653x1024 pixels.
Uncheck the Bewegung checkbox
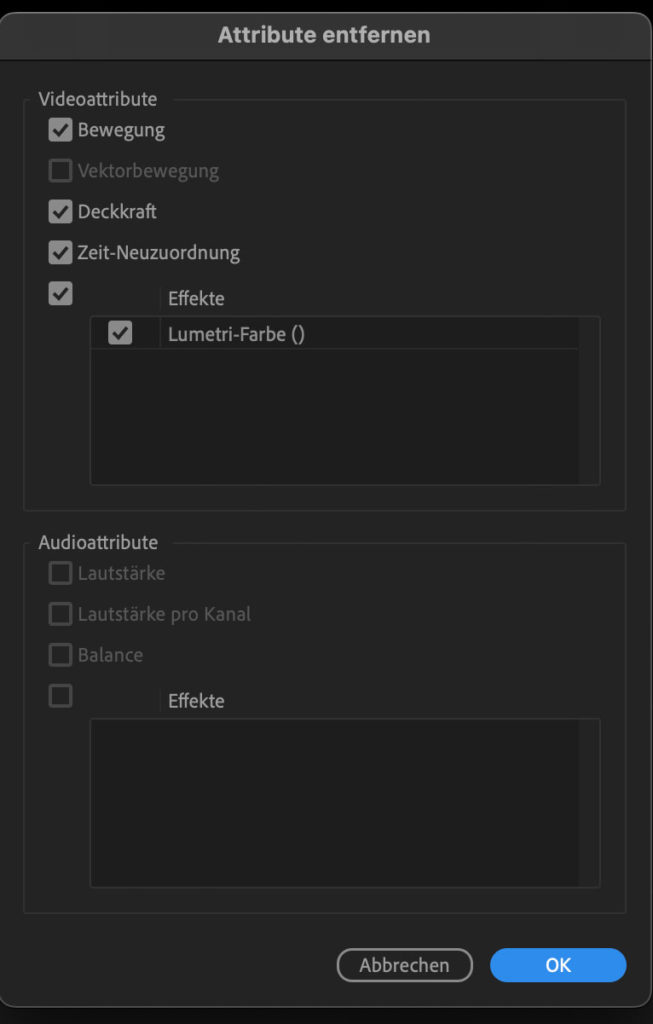coord(61,130)
